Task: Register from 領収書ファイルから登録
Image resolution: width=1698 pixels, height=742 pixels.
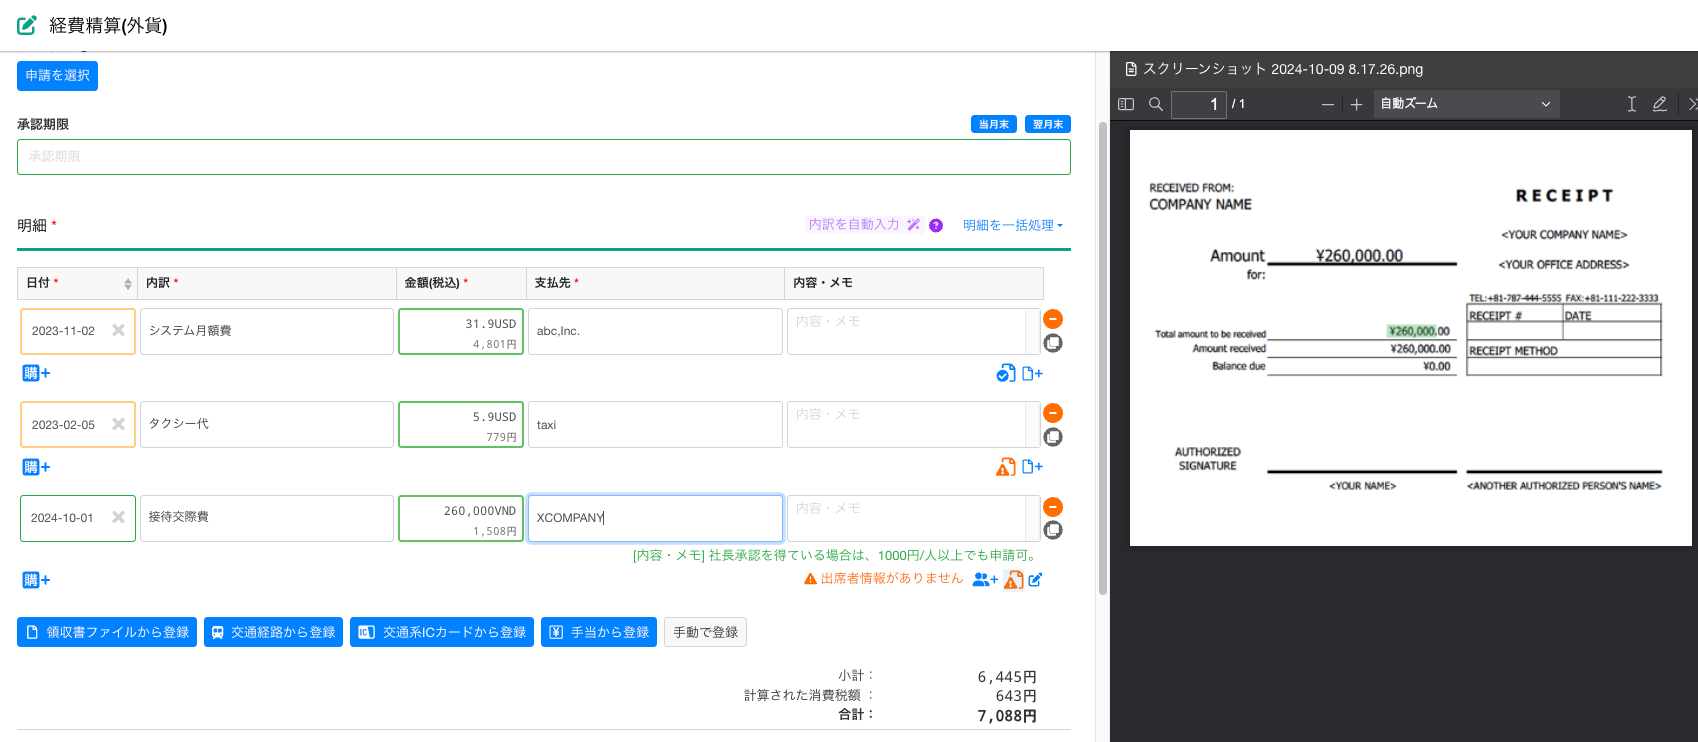Action: (x=107, y=632)
